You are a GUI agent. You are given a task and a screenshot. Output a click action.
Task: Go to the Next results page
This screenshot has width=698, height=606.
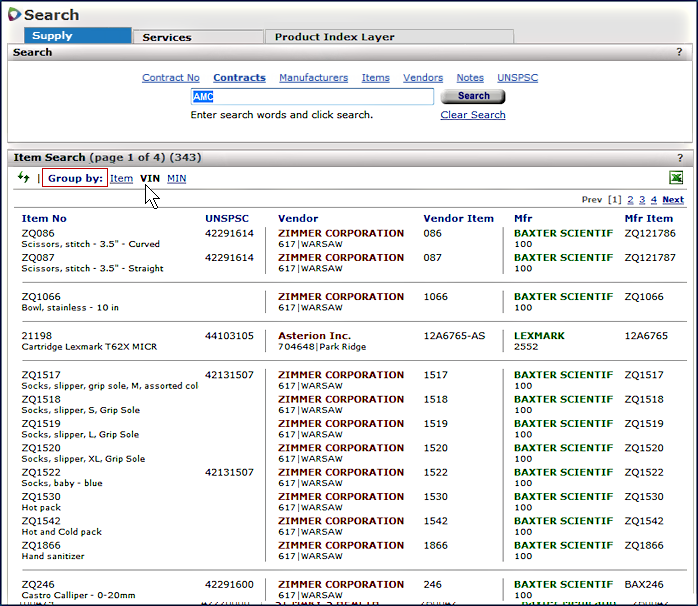tap(673, 200)
